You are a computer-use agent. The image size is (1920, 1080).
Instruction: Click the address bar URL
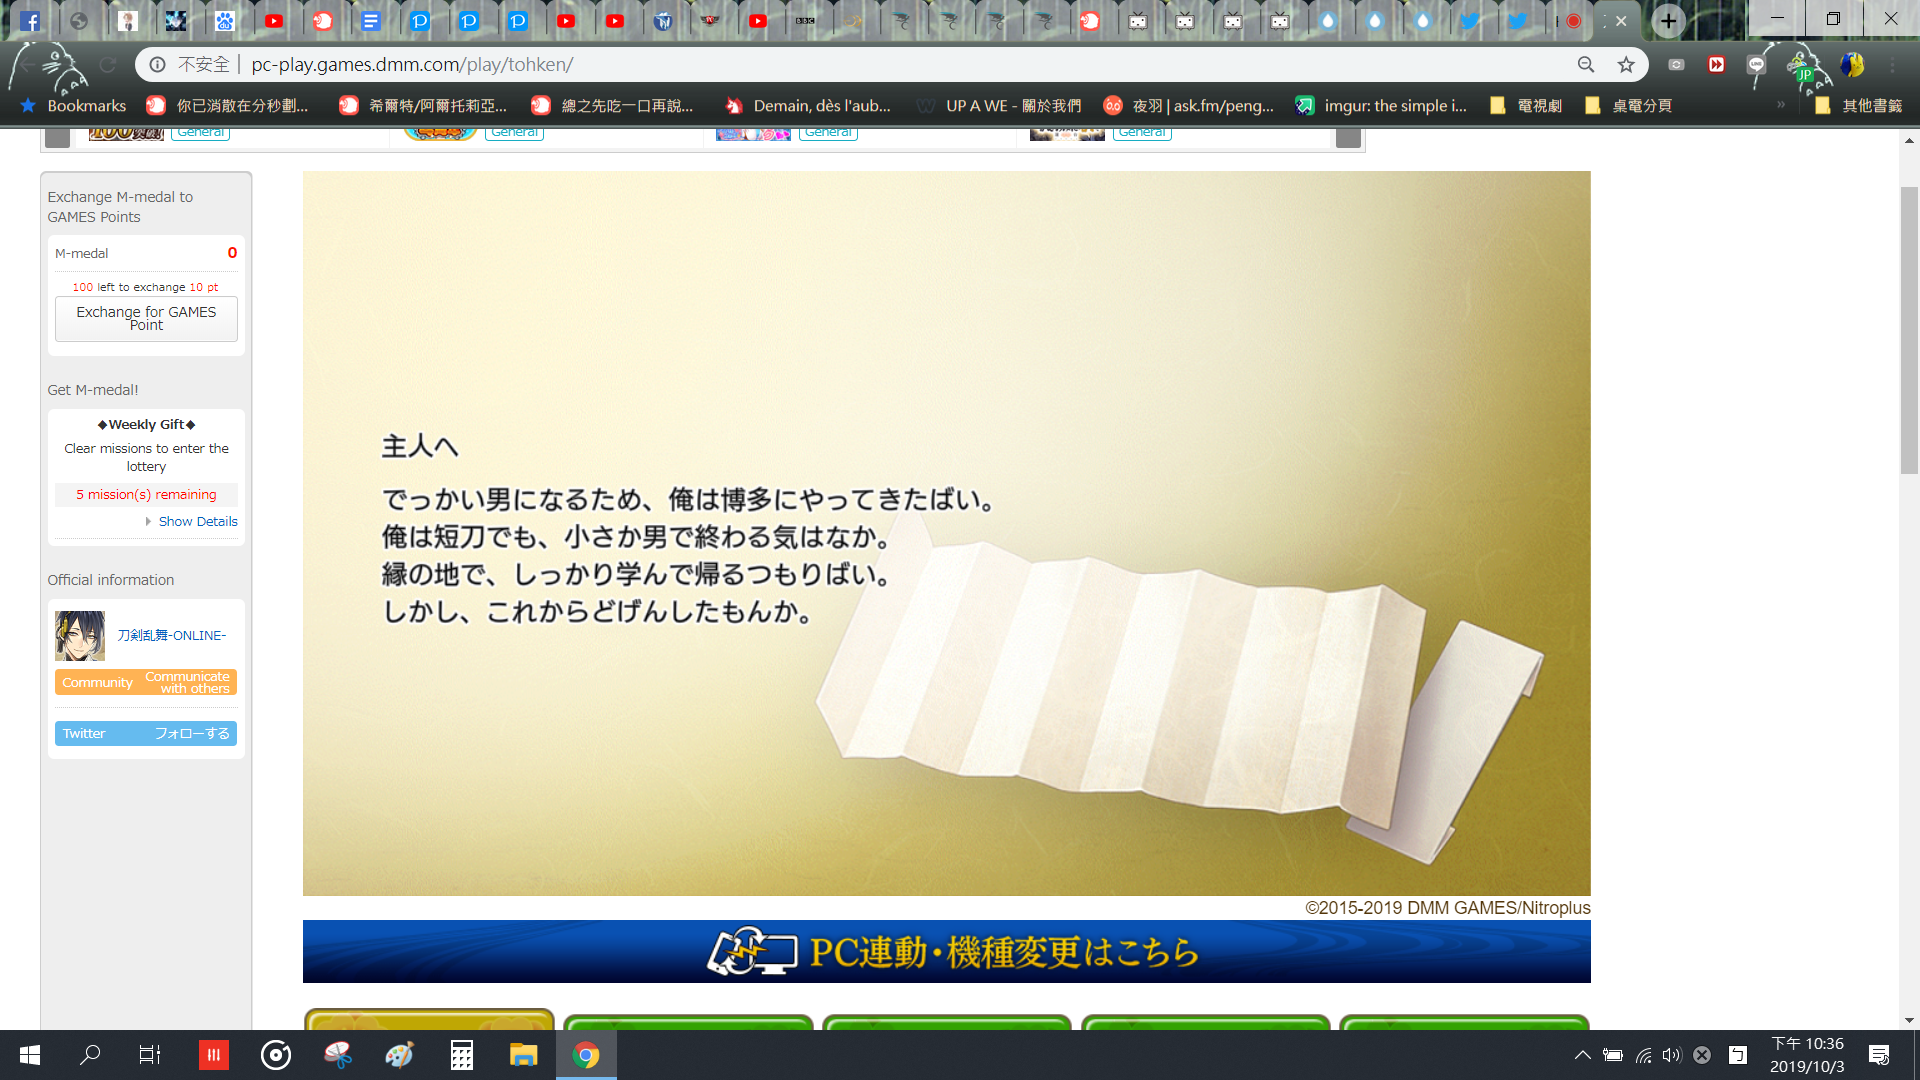(x=412, y=65)
